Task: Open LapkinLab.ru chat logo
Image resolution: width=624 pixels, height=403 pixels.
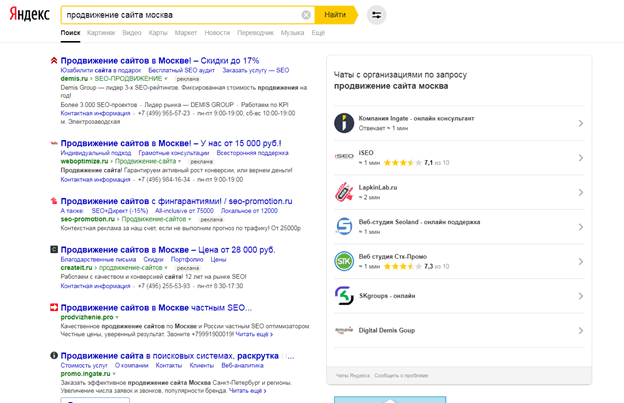Action: tap(344, 192)
